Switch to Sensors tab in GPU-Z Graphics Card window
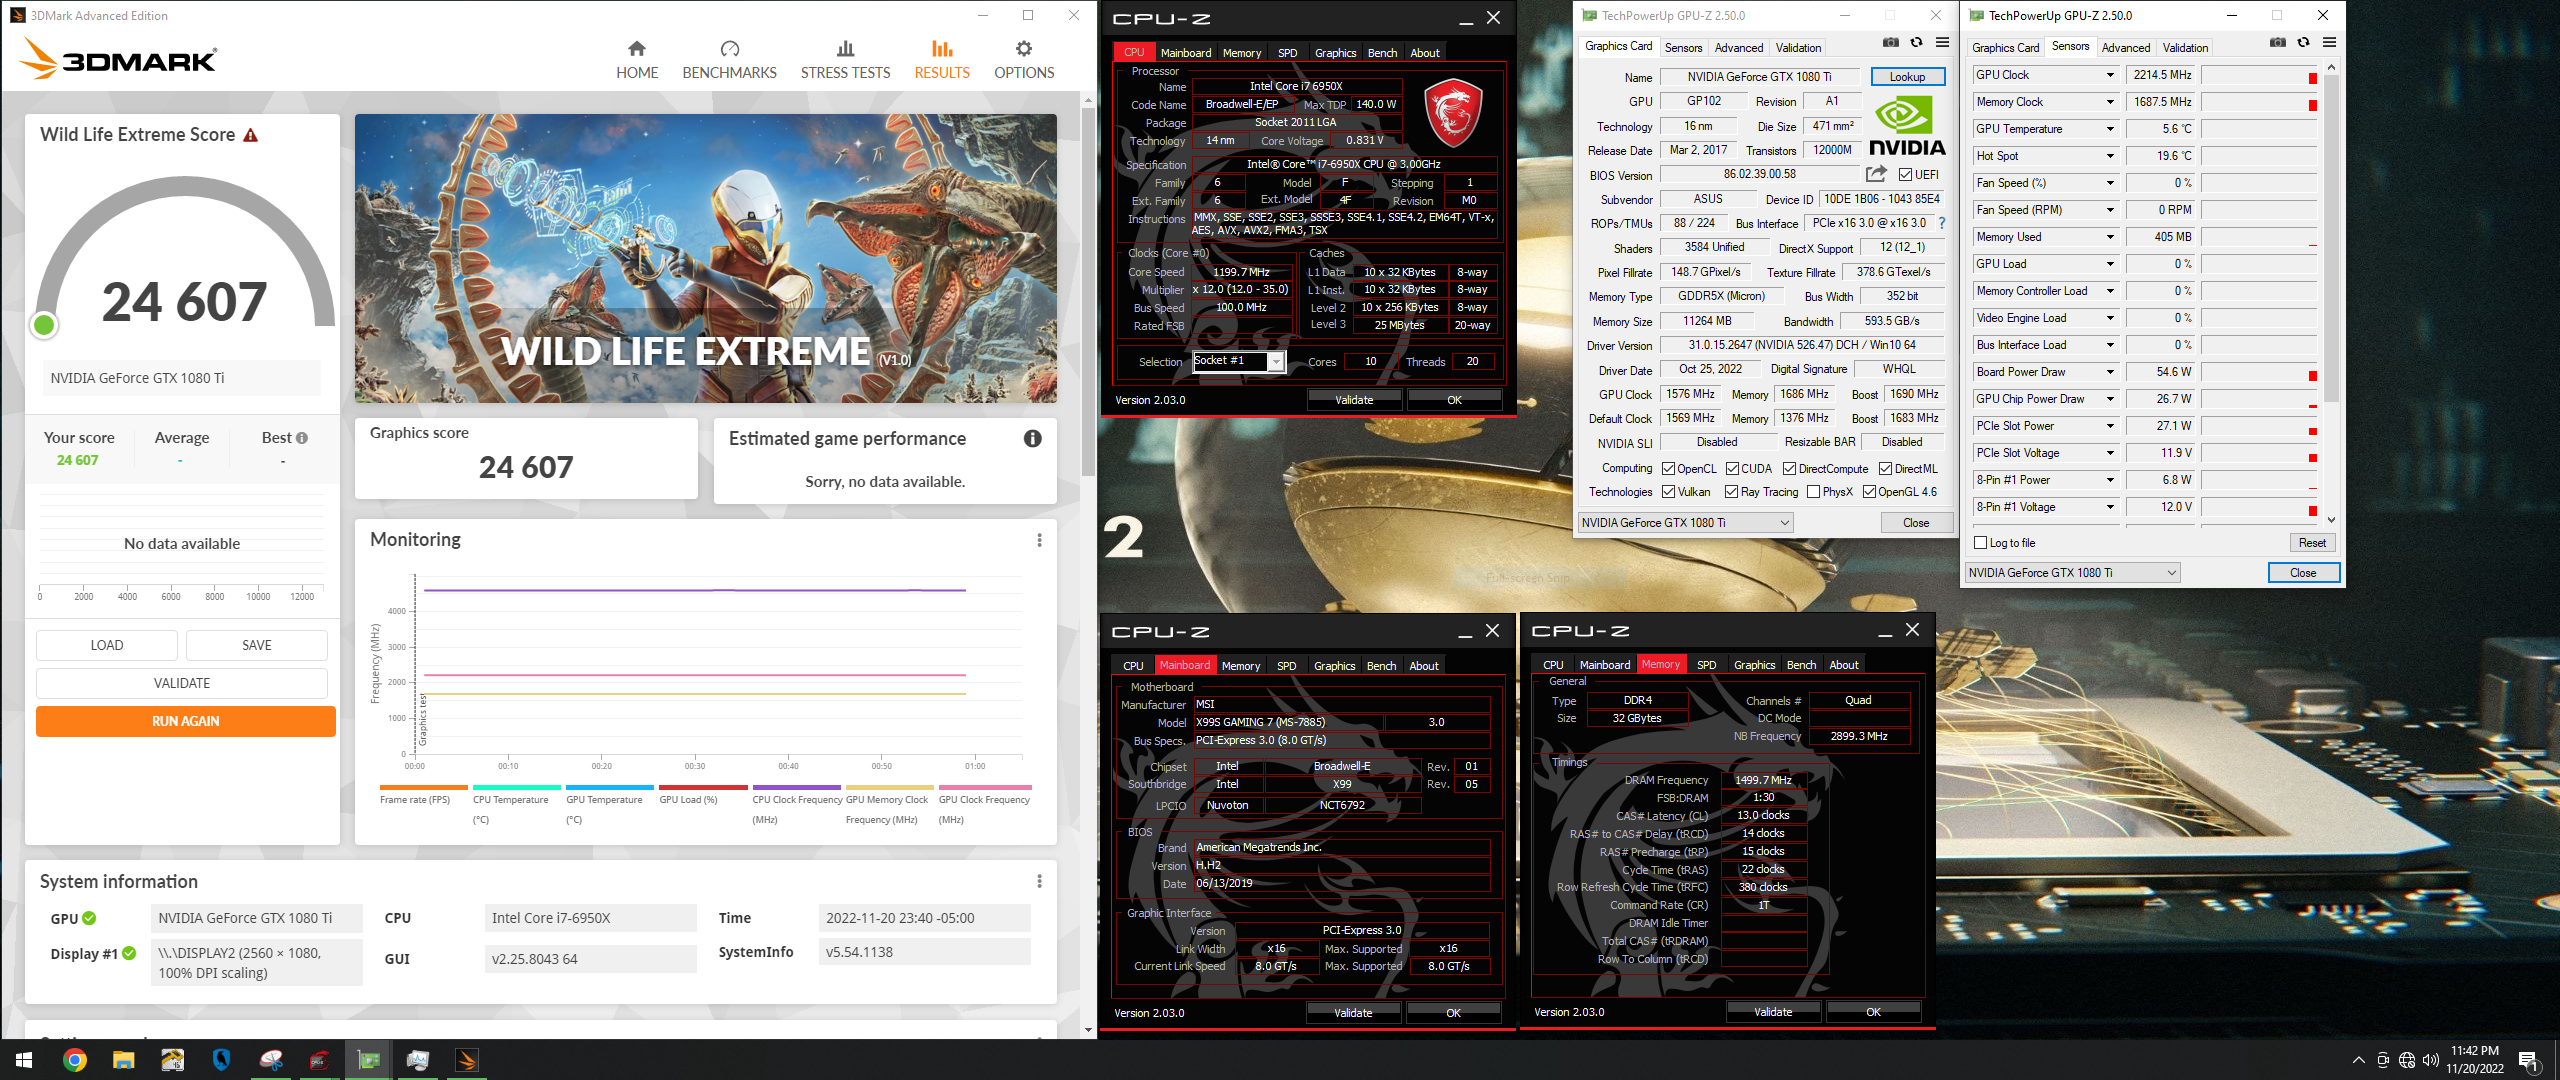This screenshot has width=2560, height=1080. (1683, 47)
